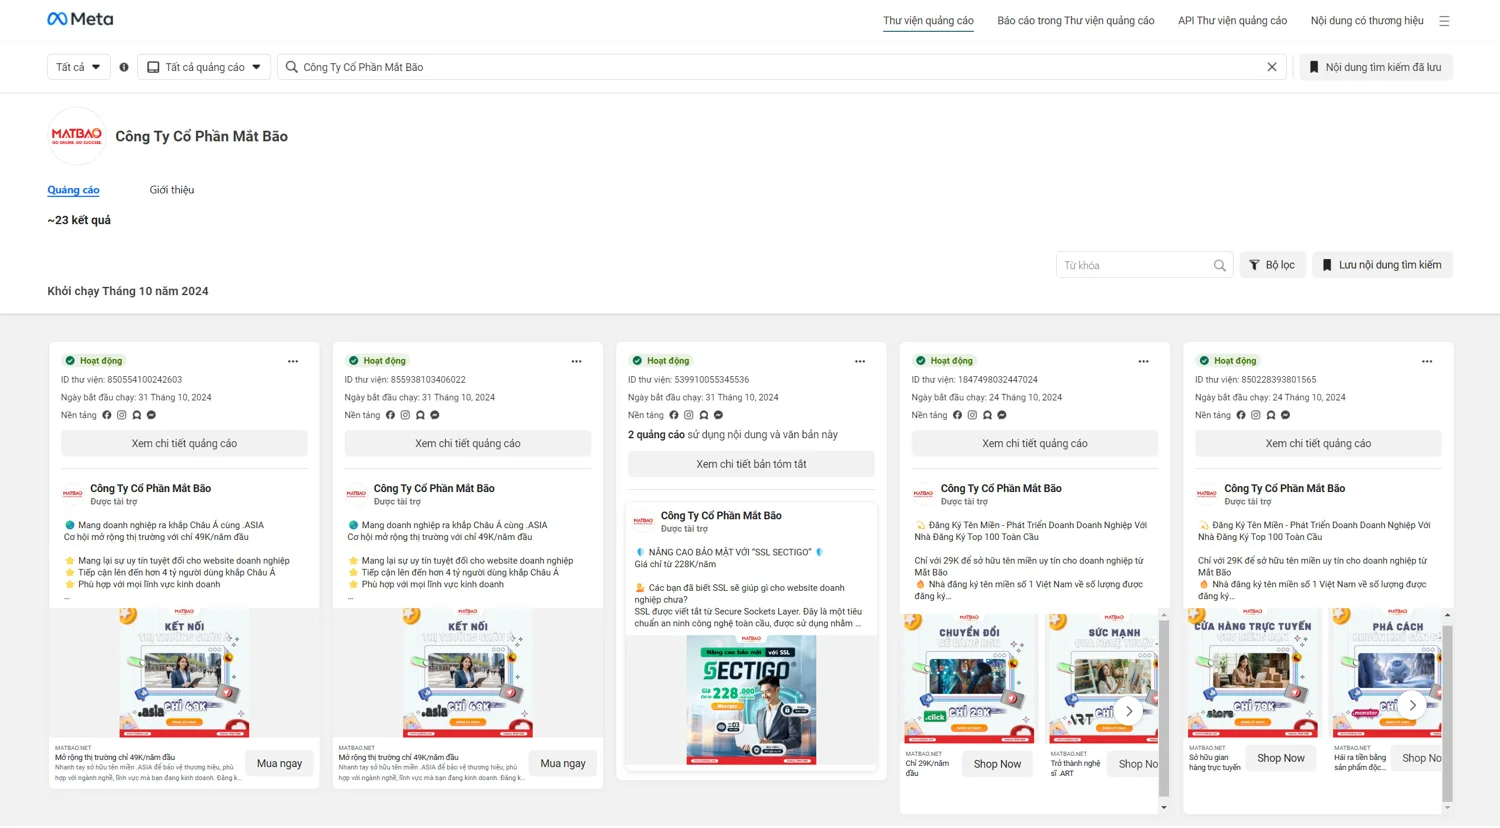
Task: Go to Thư viện quảng cáo tab
Action: coord(928,20)
